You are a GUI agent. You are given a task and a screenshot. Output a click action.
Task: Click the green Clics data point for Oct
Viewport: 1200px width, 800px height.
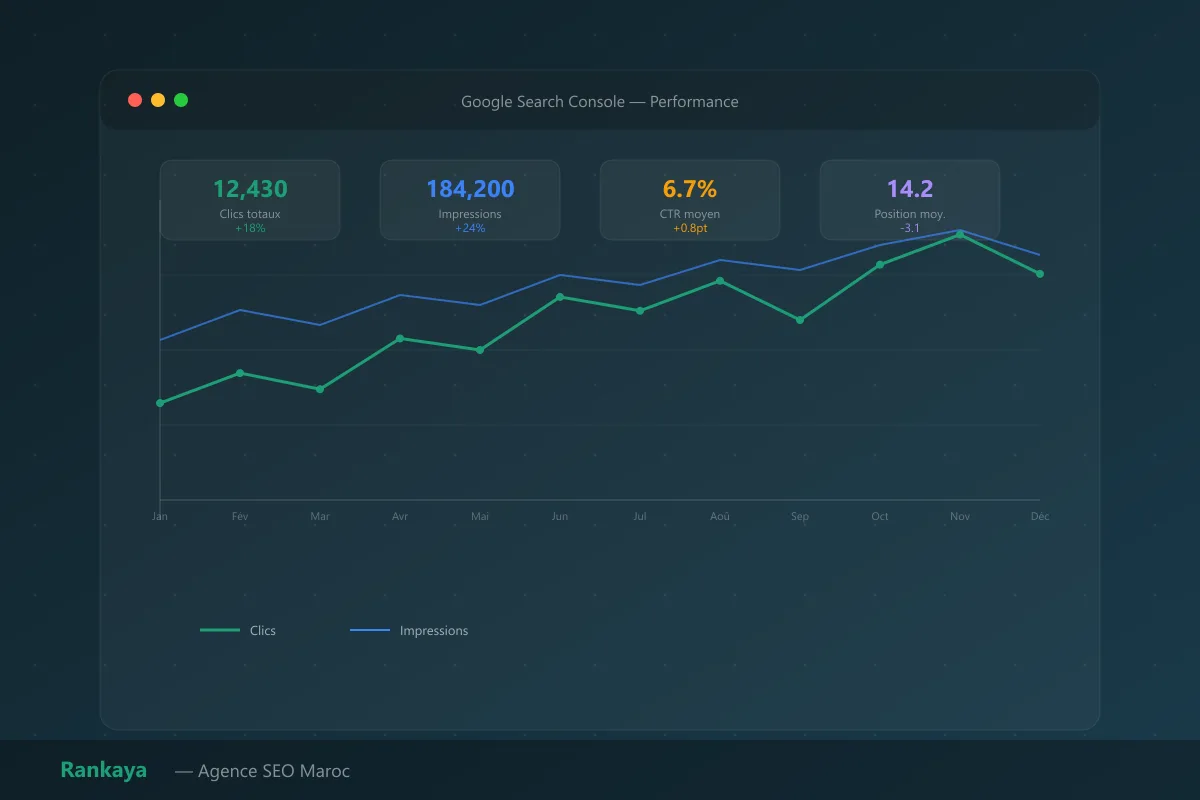(880, 265)
